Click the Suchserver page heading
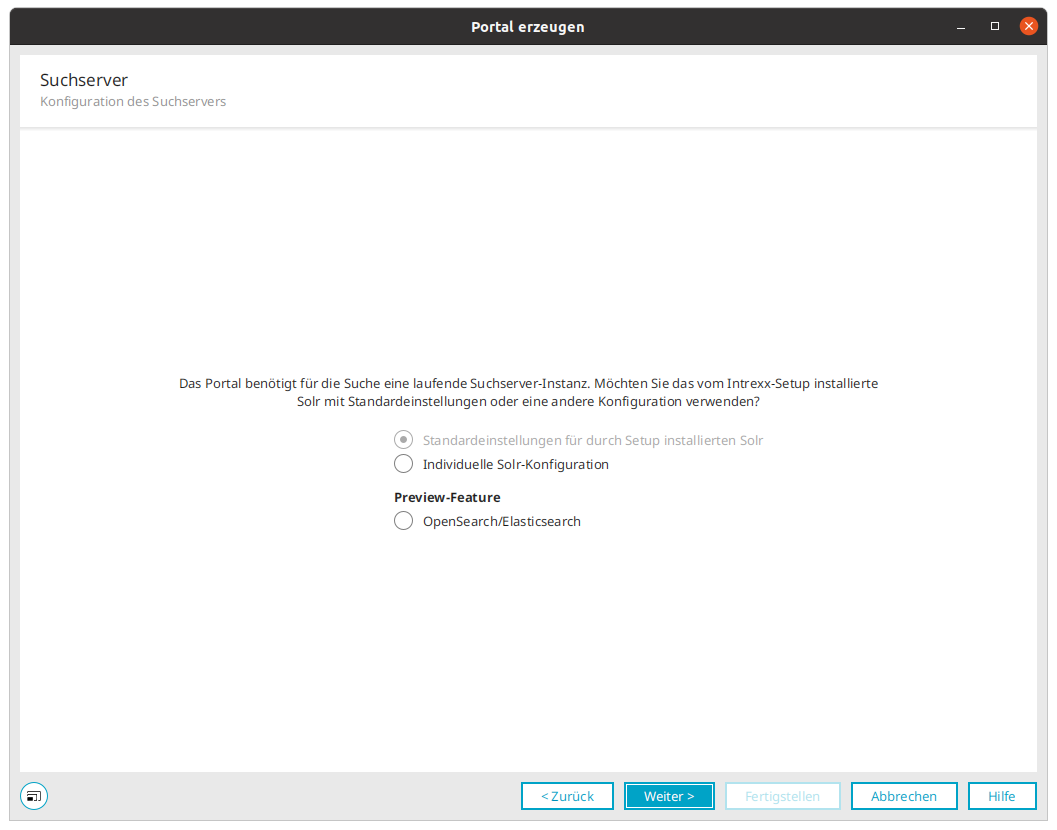 [x=84, y=80]
